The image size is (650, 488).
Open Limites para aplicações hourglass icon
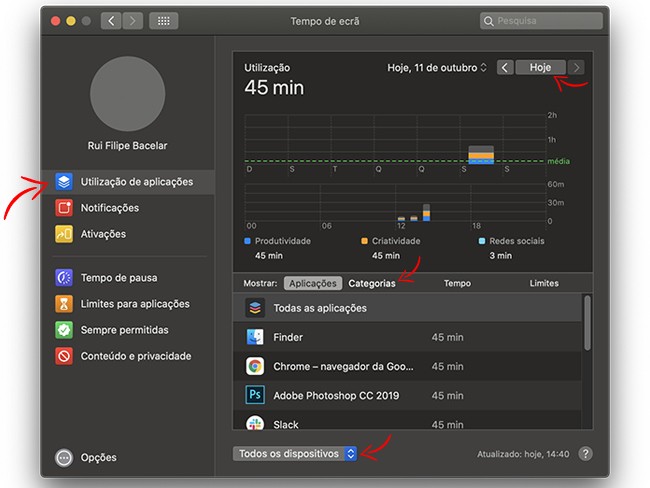[64, 304]
